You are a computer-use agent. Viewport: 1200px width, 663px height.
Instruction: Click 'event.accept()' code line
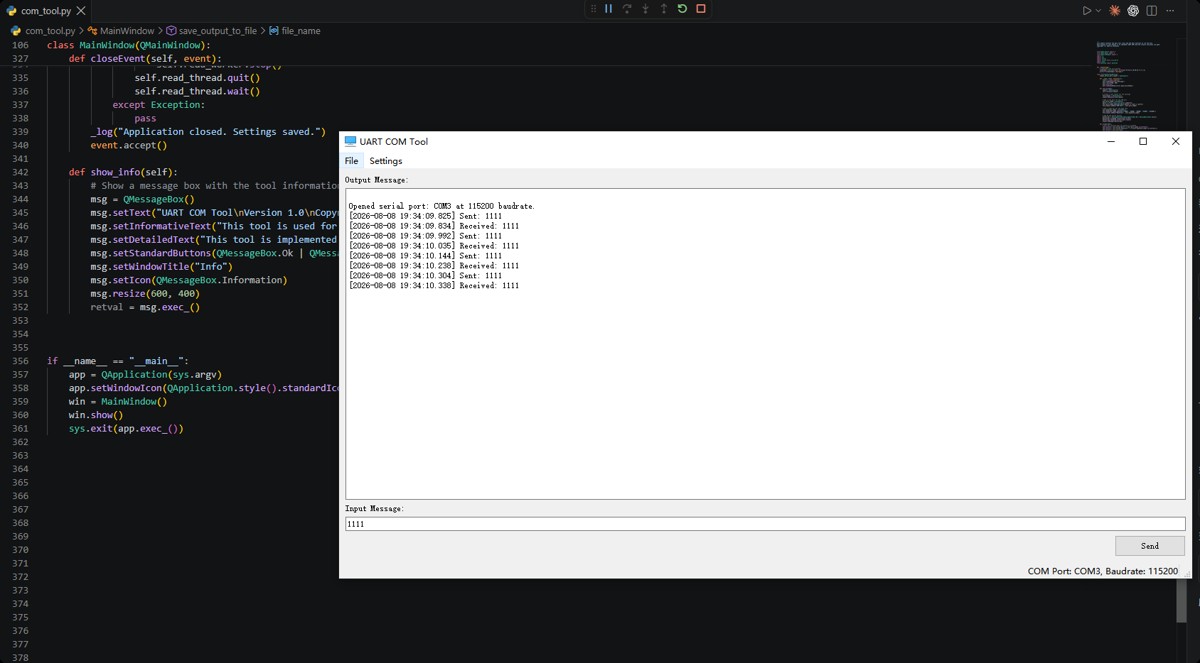128,145
